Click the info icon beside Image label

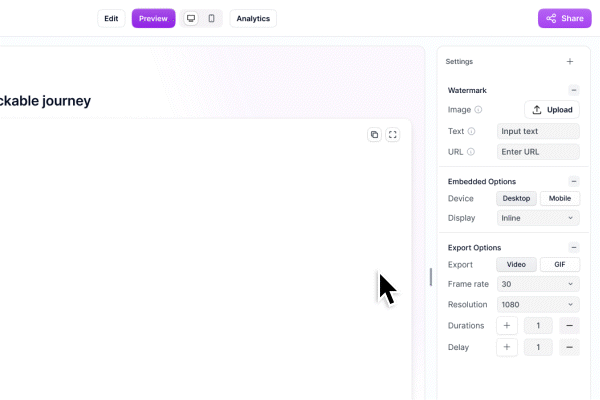point(478,110)
